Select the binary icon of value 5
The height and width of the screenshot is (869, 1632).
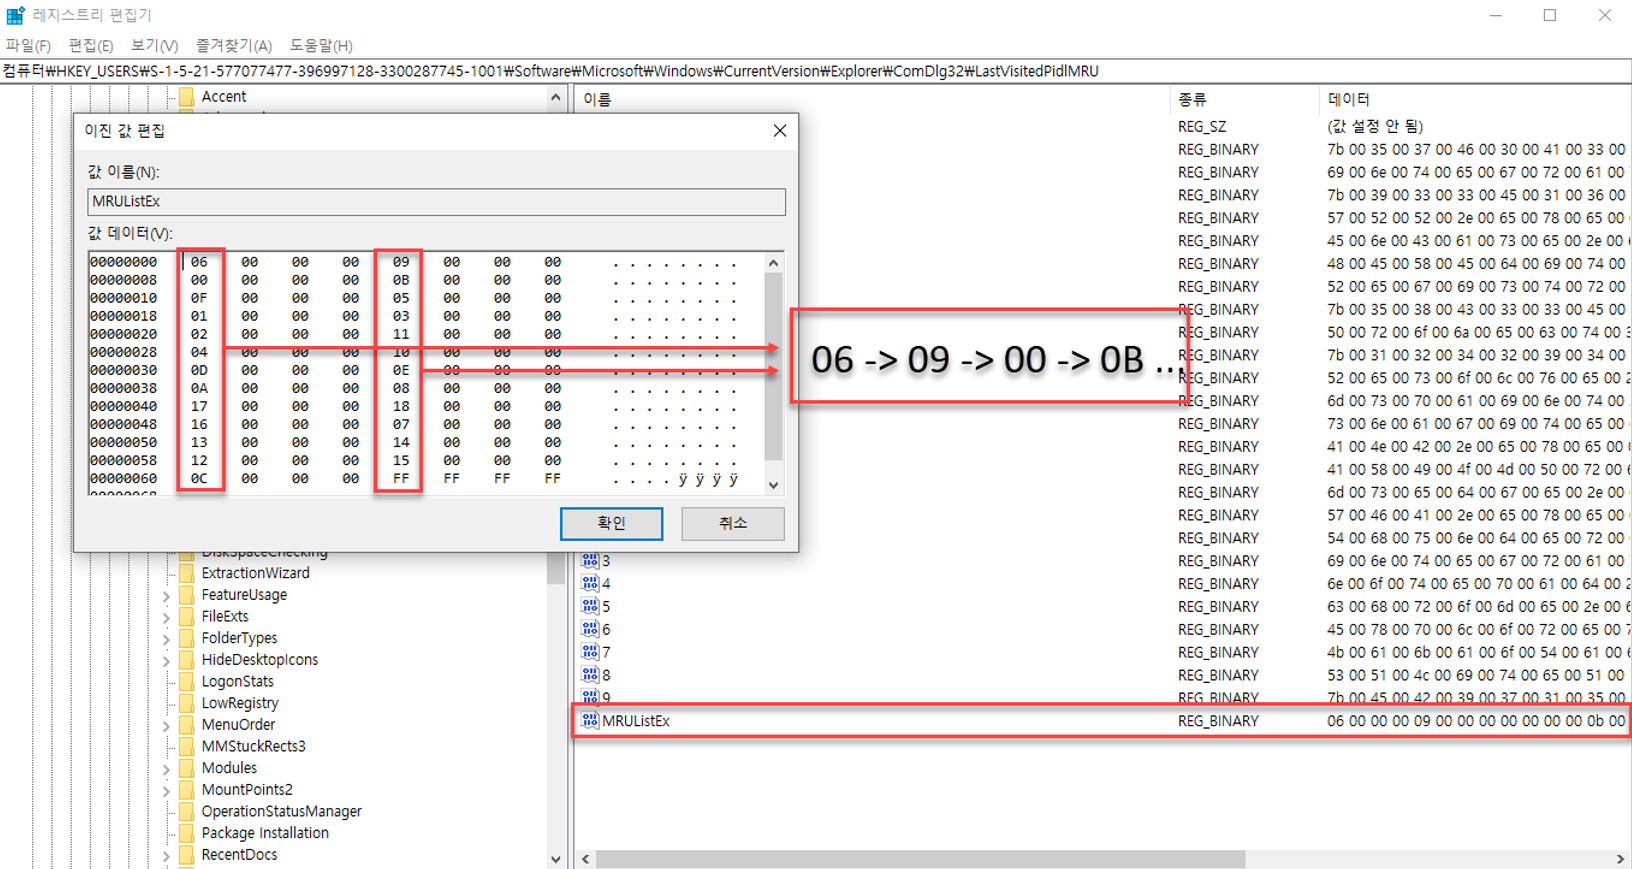tap(590, 606)
